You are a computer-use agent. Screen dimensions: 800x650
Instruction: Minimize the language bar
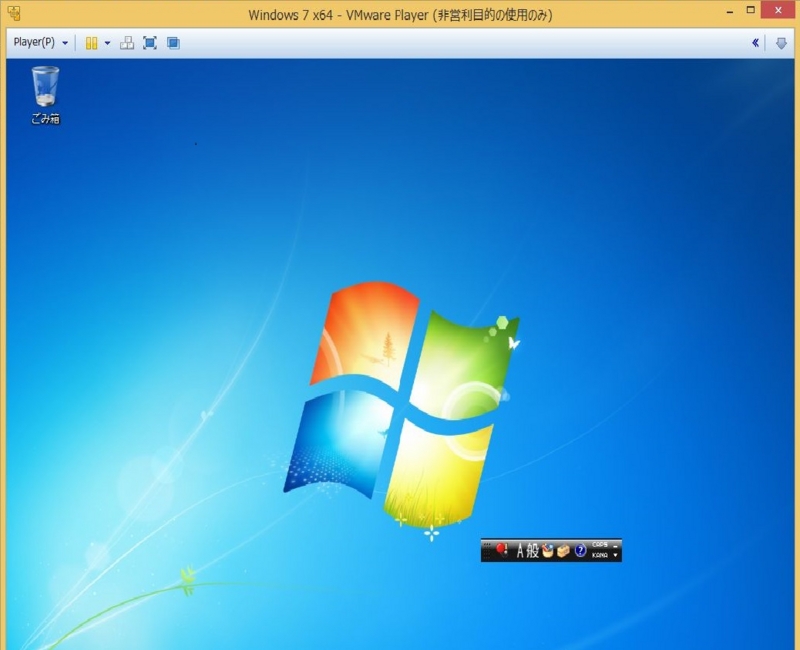pyautogui.click(x=615, y=546)
